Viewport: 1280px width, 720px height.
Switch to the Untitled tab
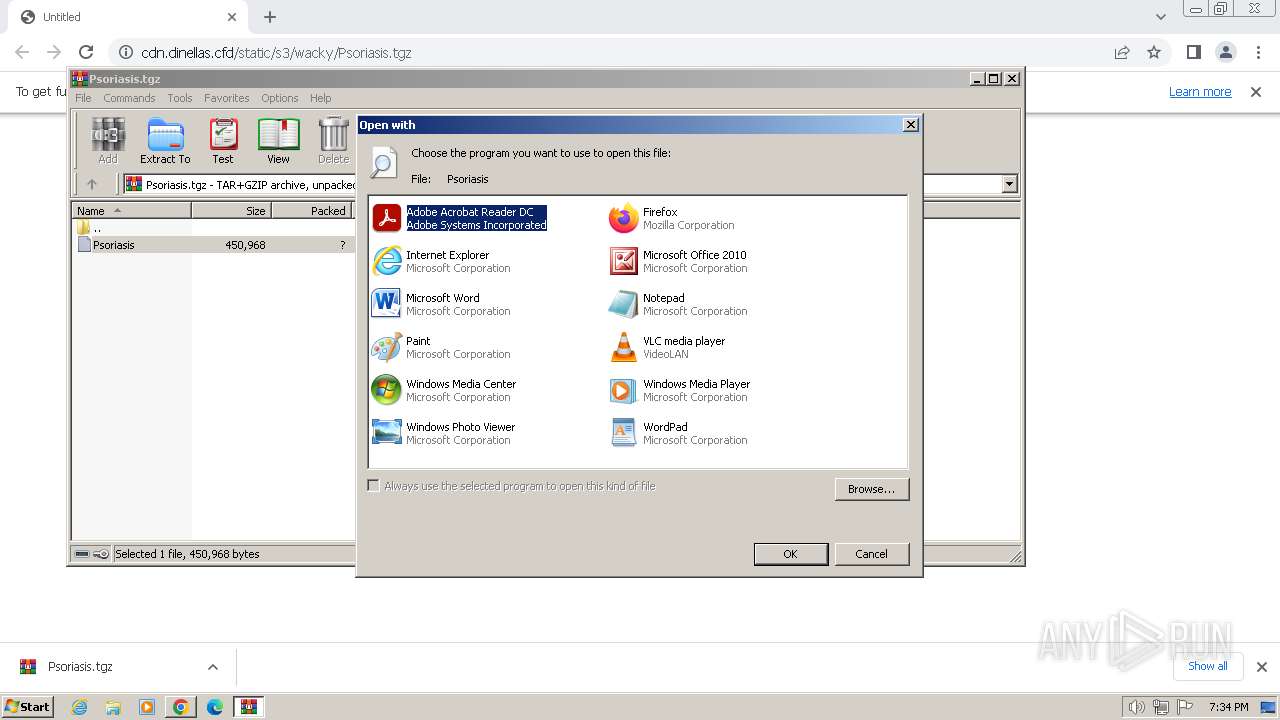[x=128, y=17]
